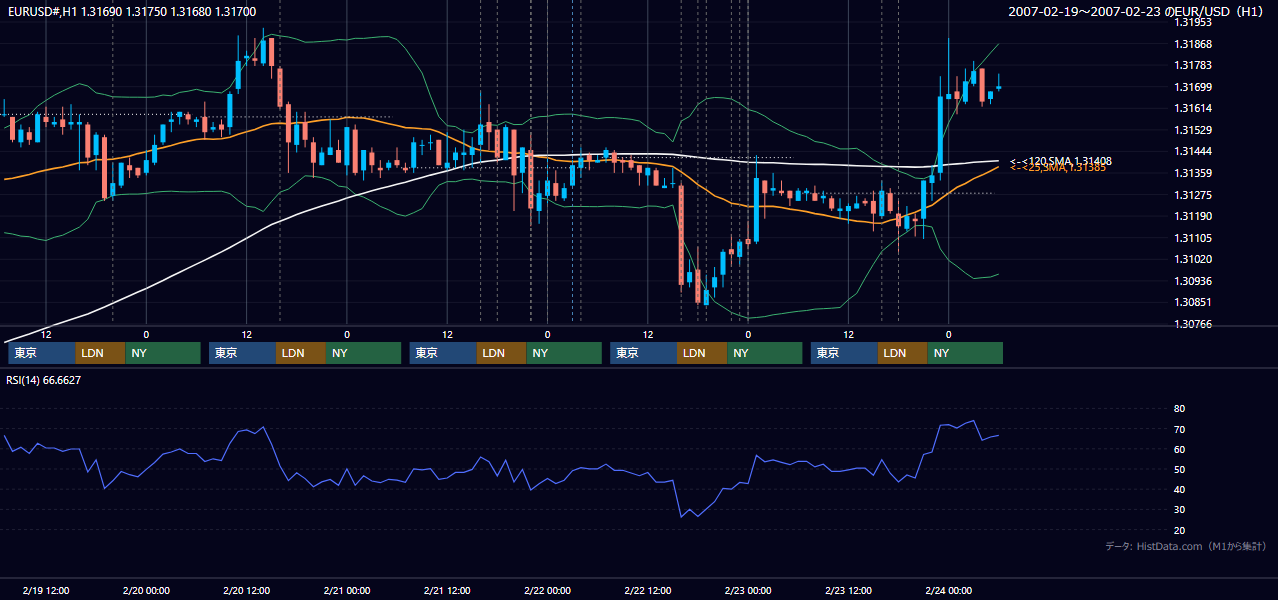The image size is (1278, 600).
Task: Click price axis label 1.31868
Action: (1193, 44)
